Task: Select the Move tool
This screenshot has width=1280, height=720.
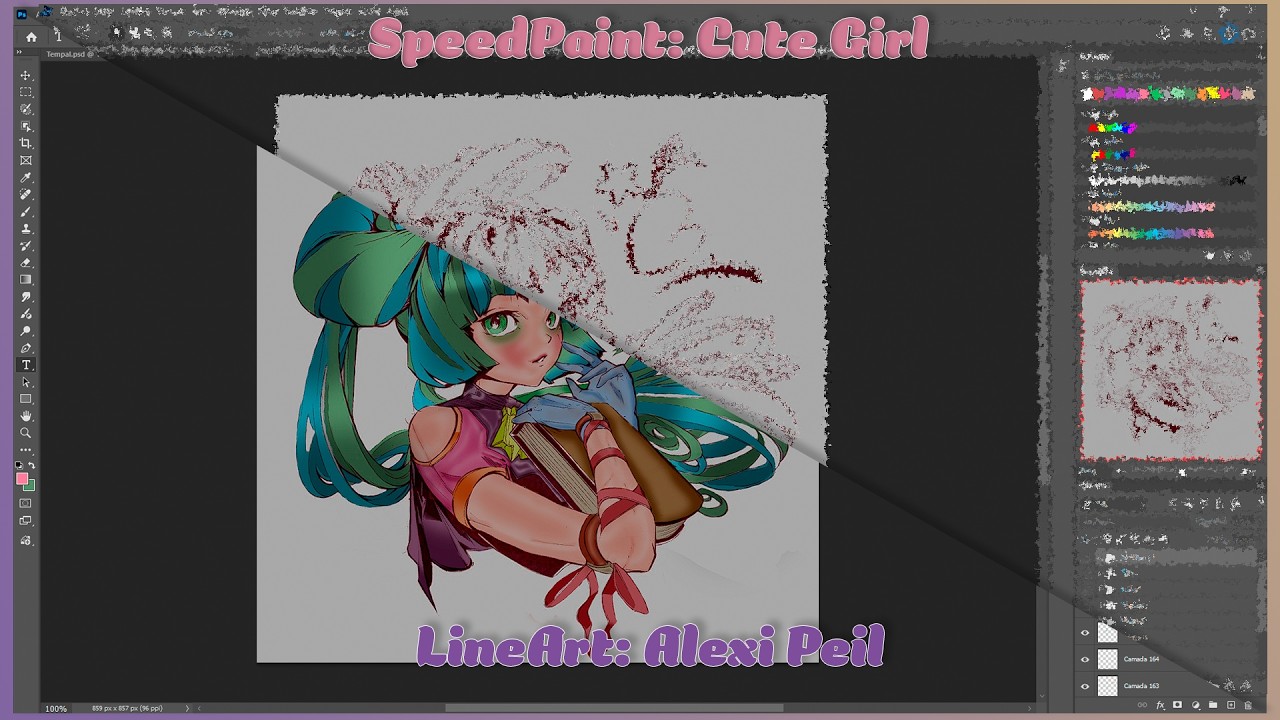Action: (26, 75)
